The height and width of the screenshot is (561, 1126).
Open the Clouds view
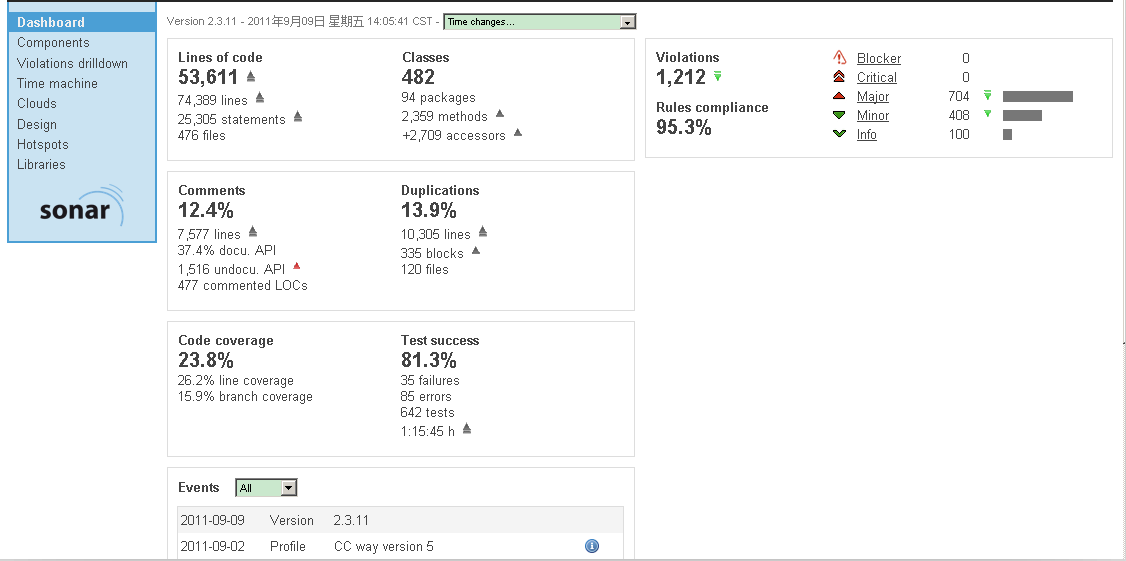[37, 103]
